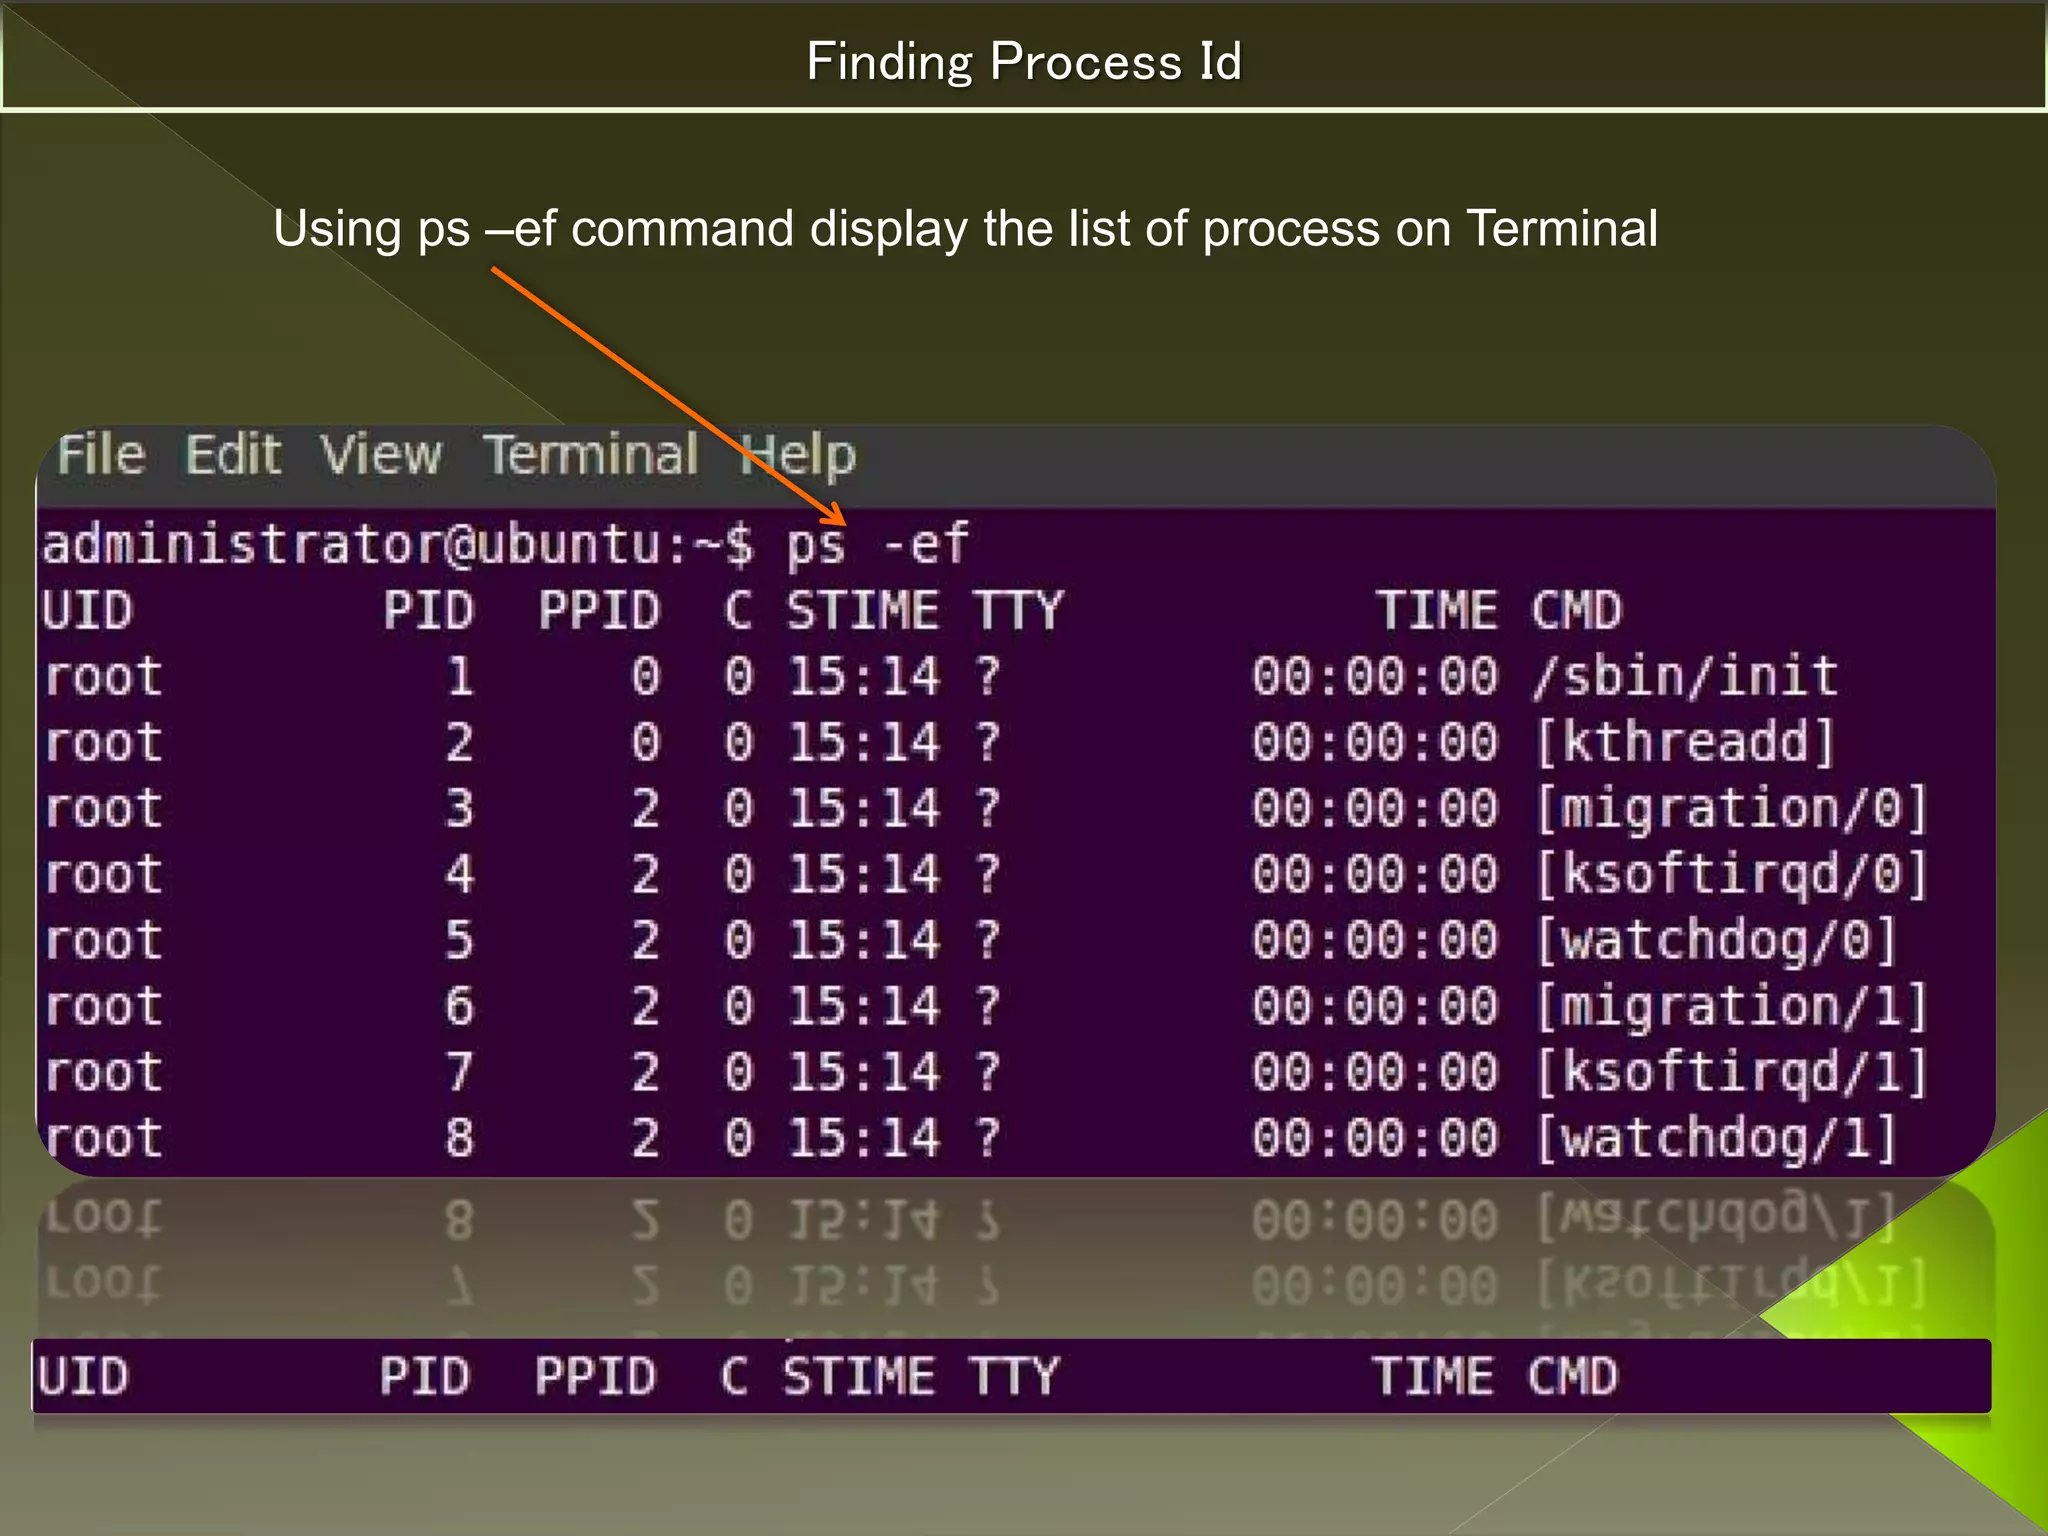Viewport: 2048px width, 1536px height.
Task: Click the PPID column header in terminal
Action: tap(599, 611)
